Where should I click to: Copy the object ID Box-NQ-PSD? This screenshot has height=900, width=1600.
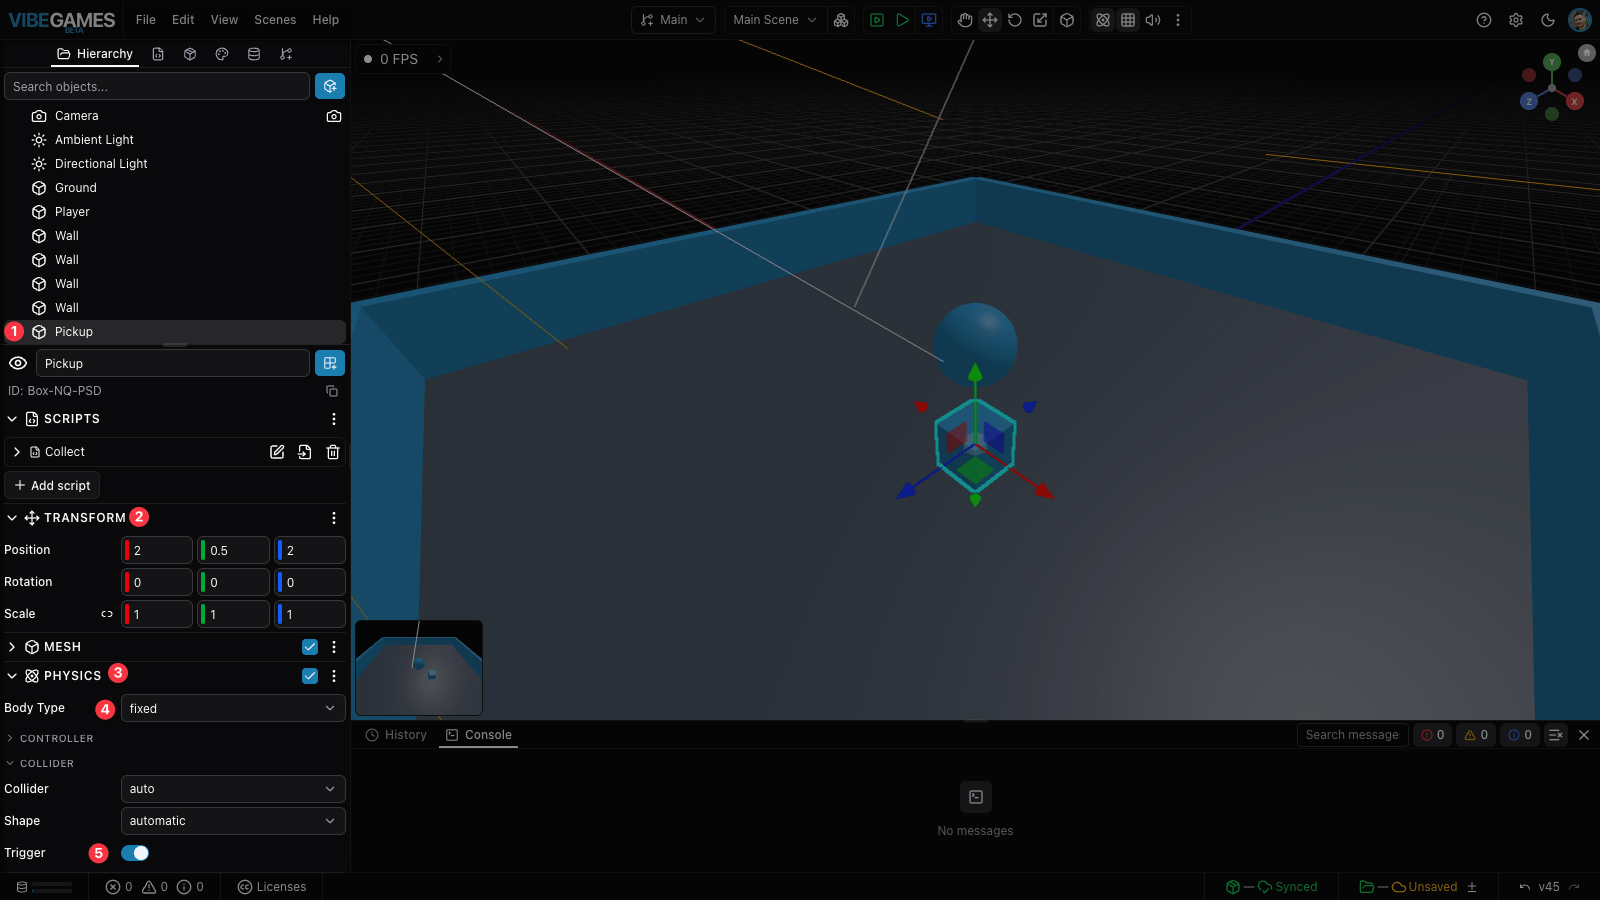332,391
